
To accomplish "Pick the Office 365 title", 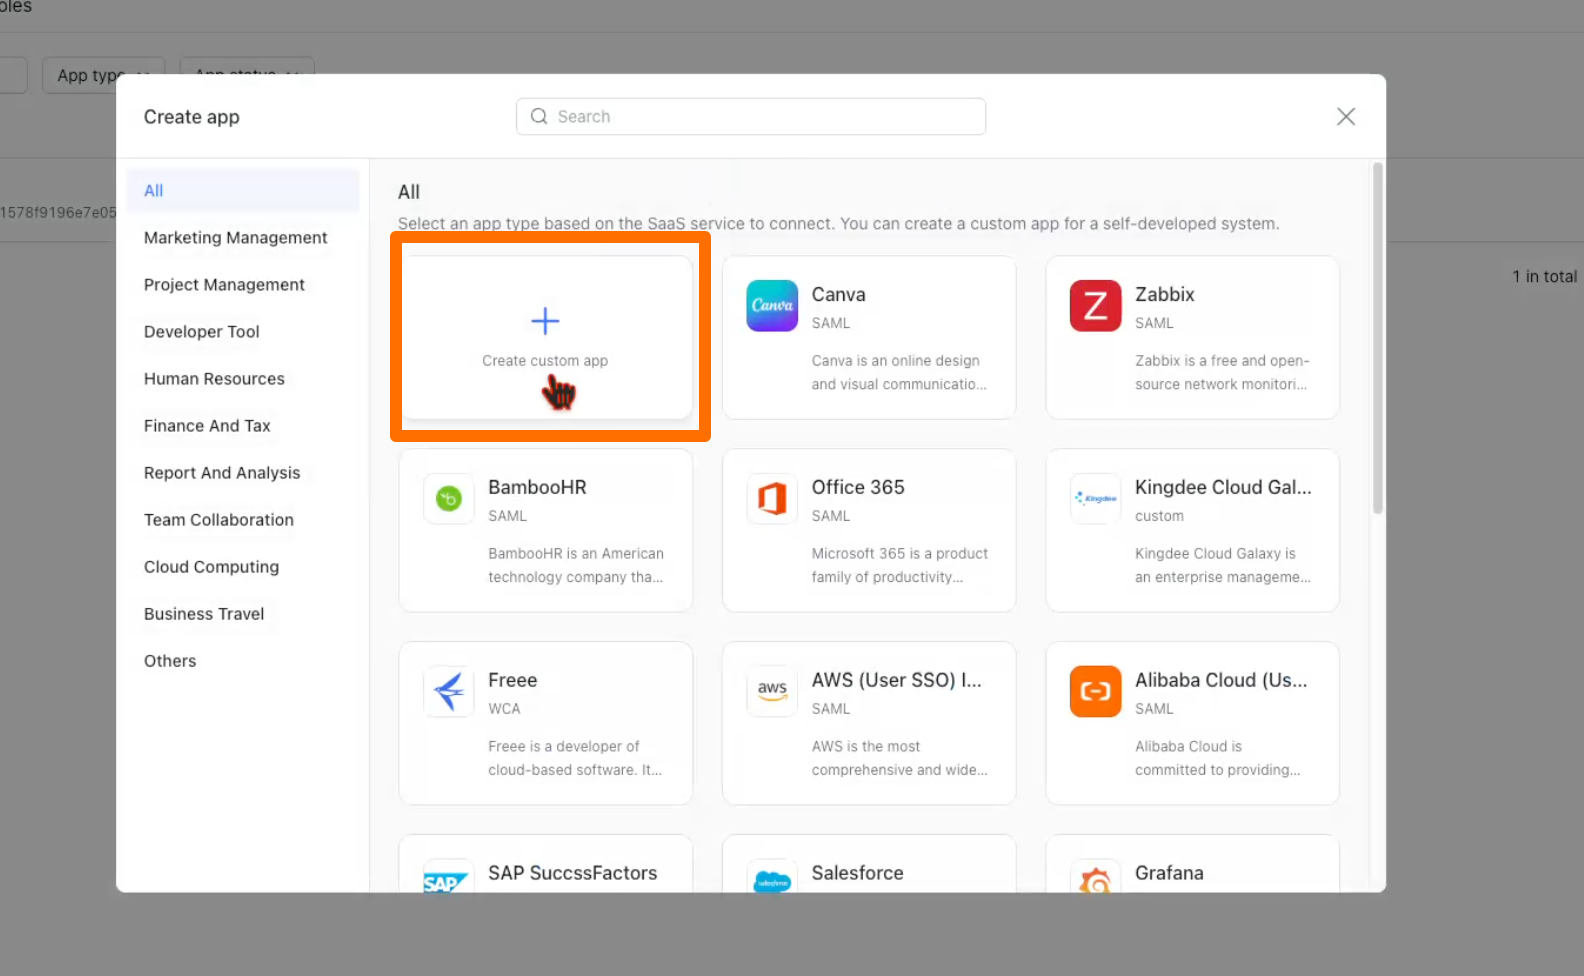I will click(858, 487).
